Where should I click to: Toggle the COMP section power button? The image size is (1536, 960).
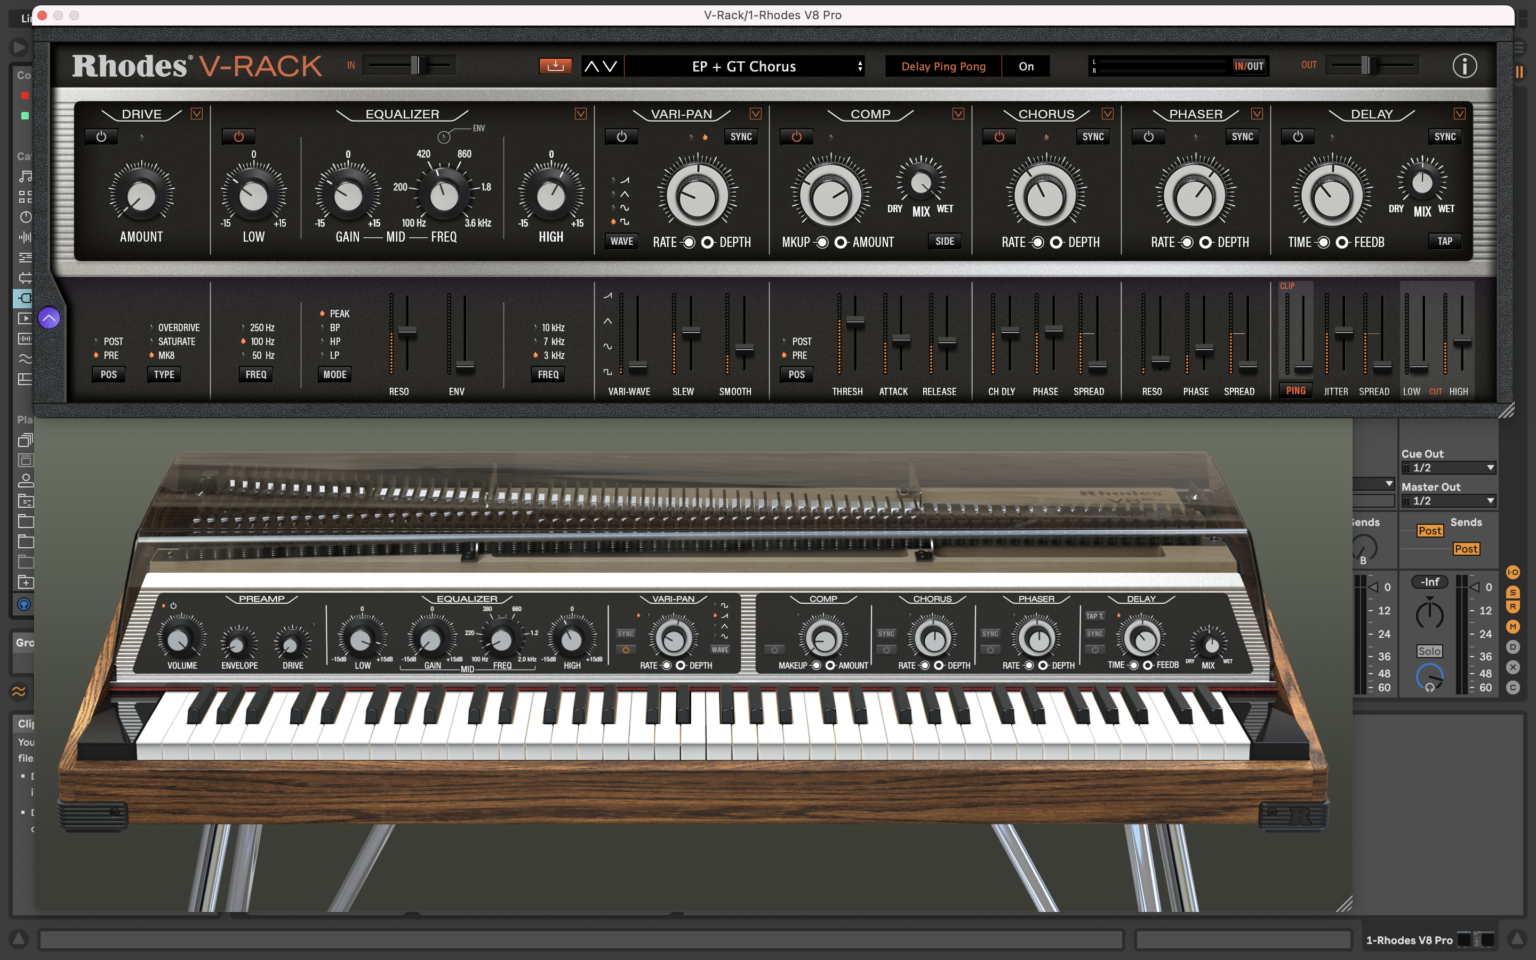point(796,136)
